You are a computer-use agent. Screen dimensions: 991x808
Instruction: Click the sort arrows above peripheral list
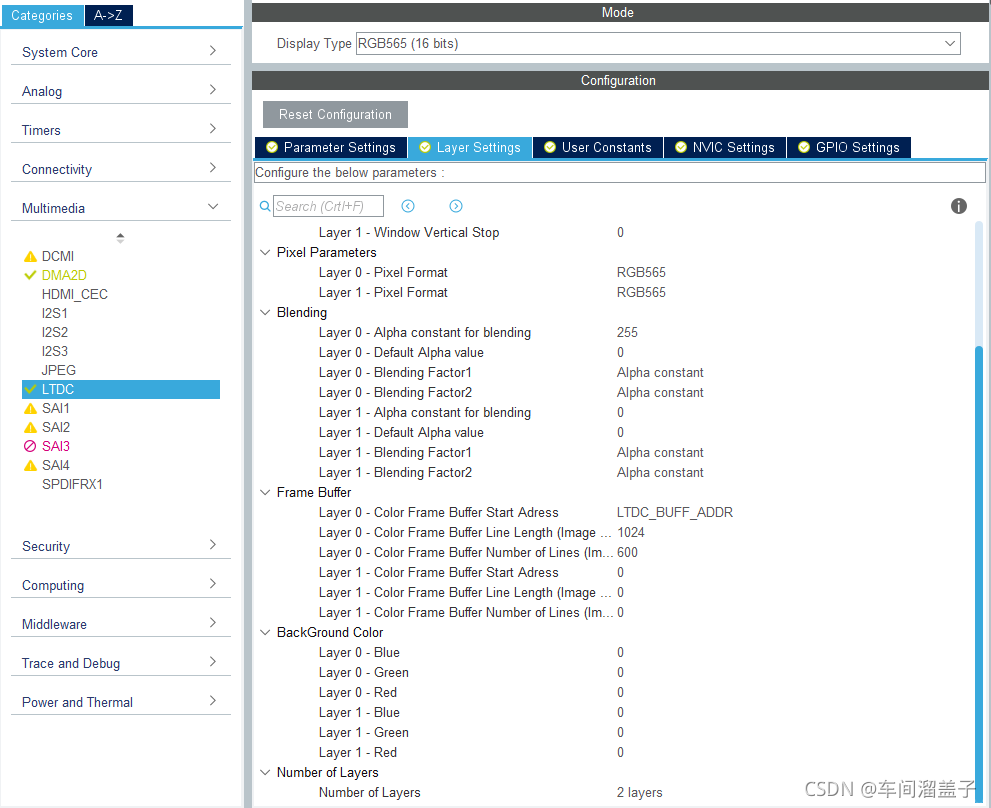tap(120, 238)
